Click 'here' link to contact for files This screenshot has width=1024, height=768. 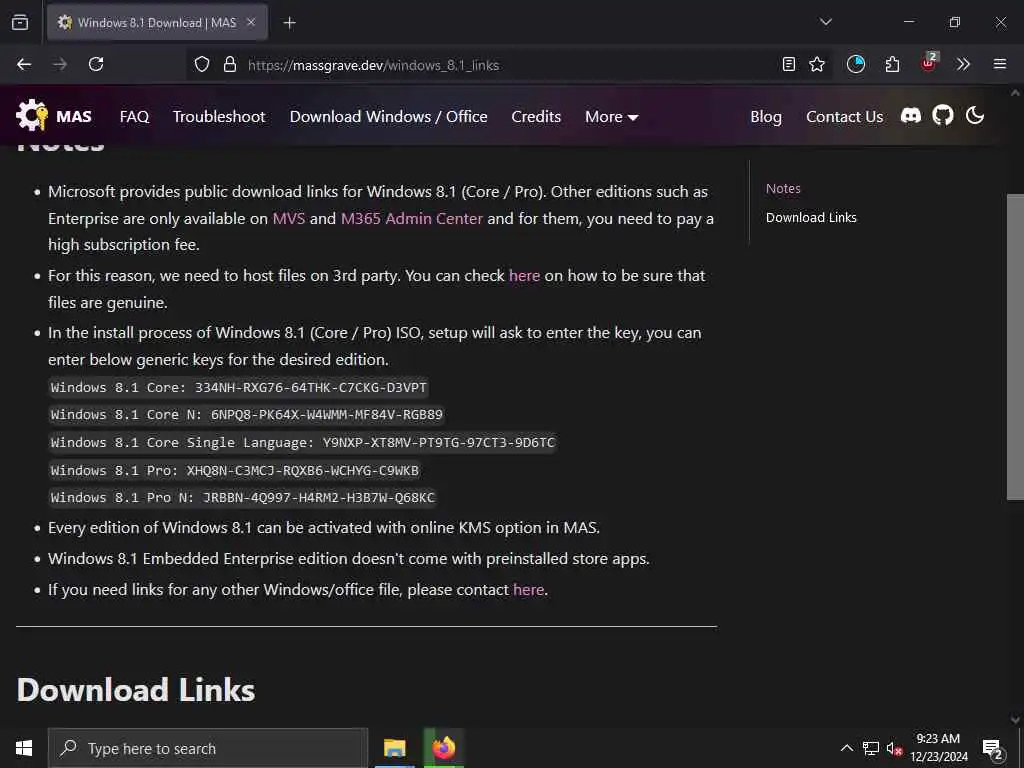point(528,590)
